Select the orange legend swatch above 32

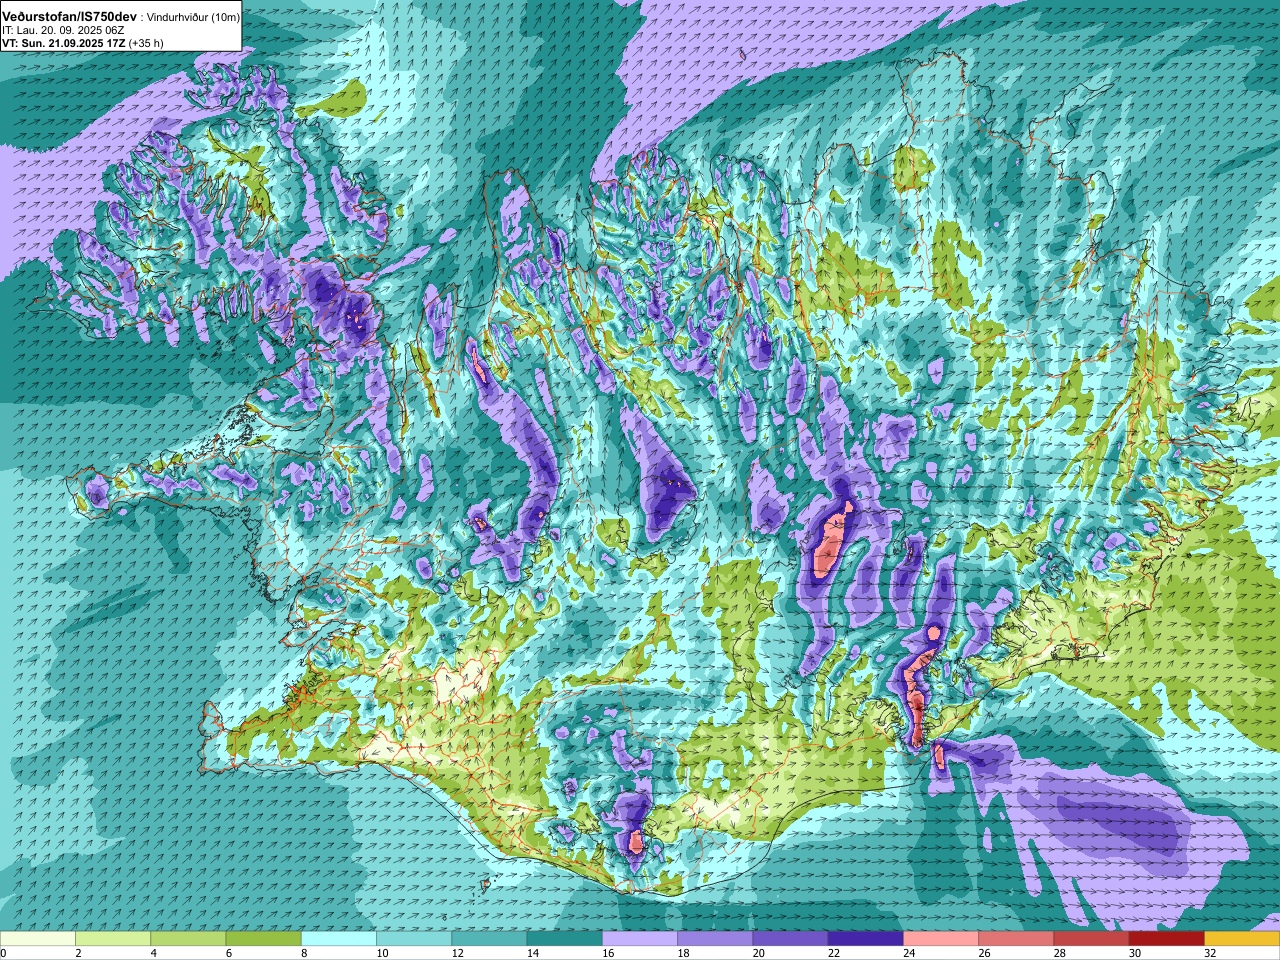[1242, 939]
